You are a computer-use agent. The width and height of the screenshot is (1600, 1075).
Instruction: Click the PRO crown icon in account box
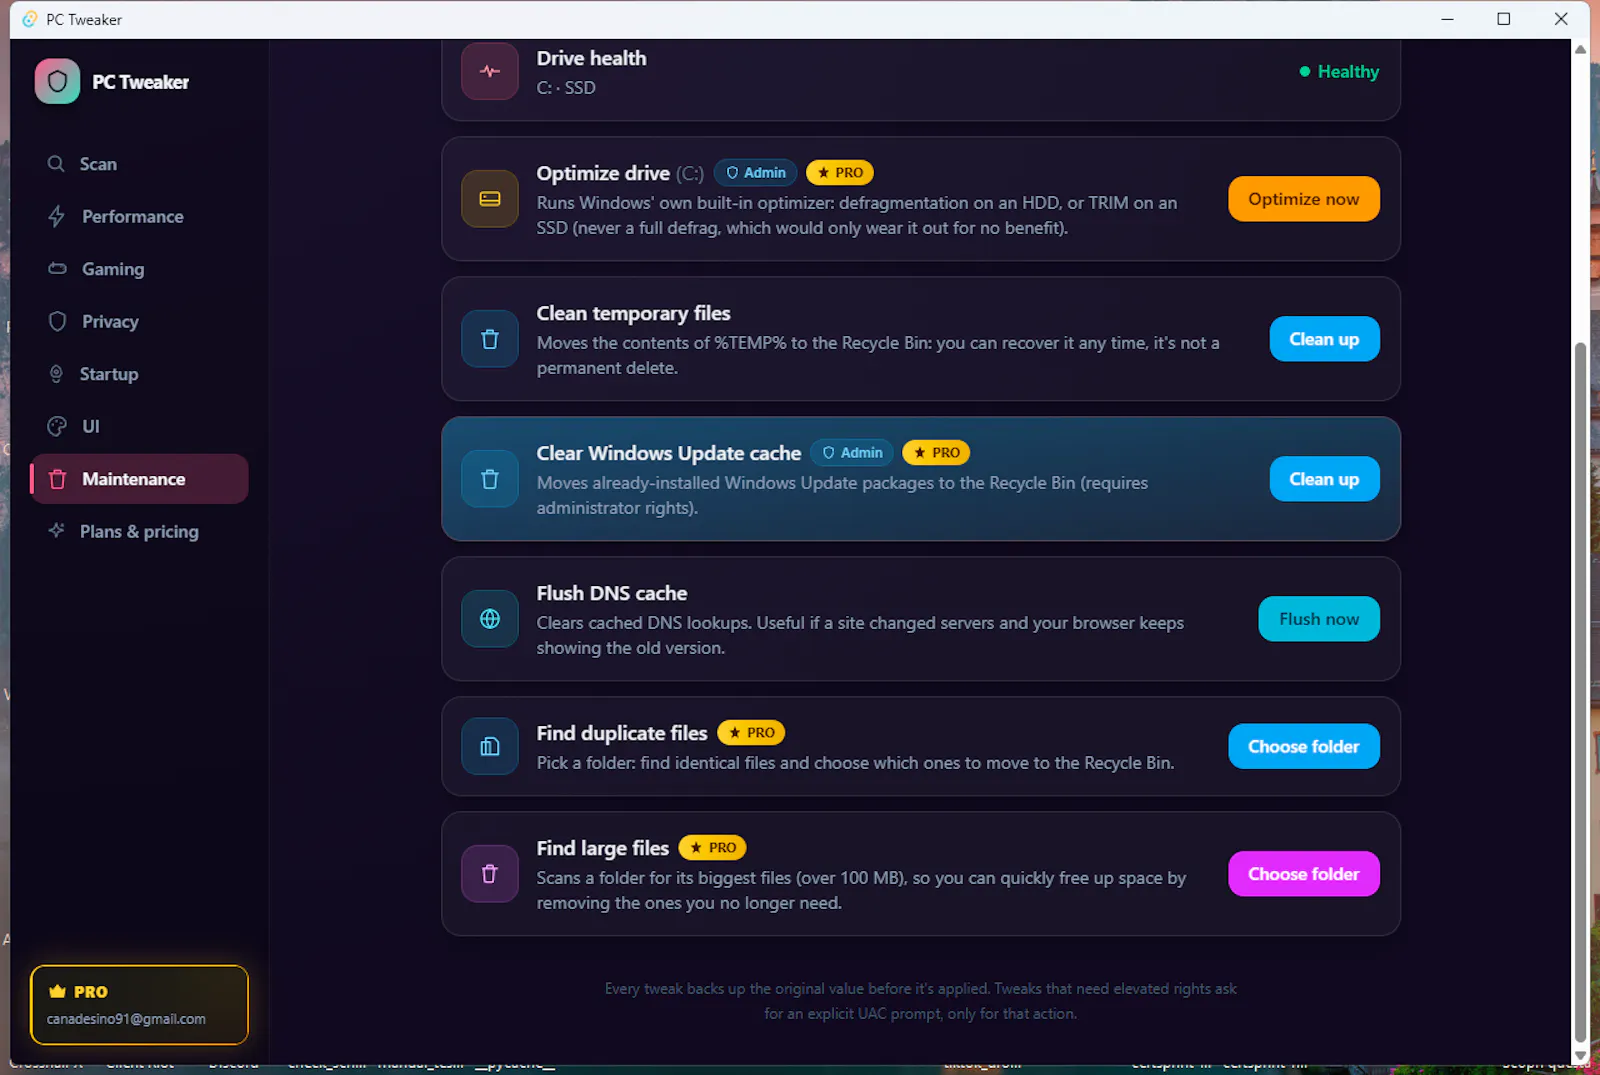[x=57, y=991]
